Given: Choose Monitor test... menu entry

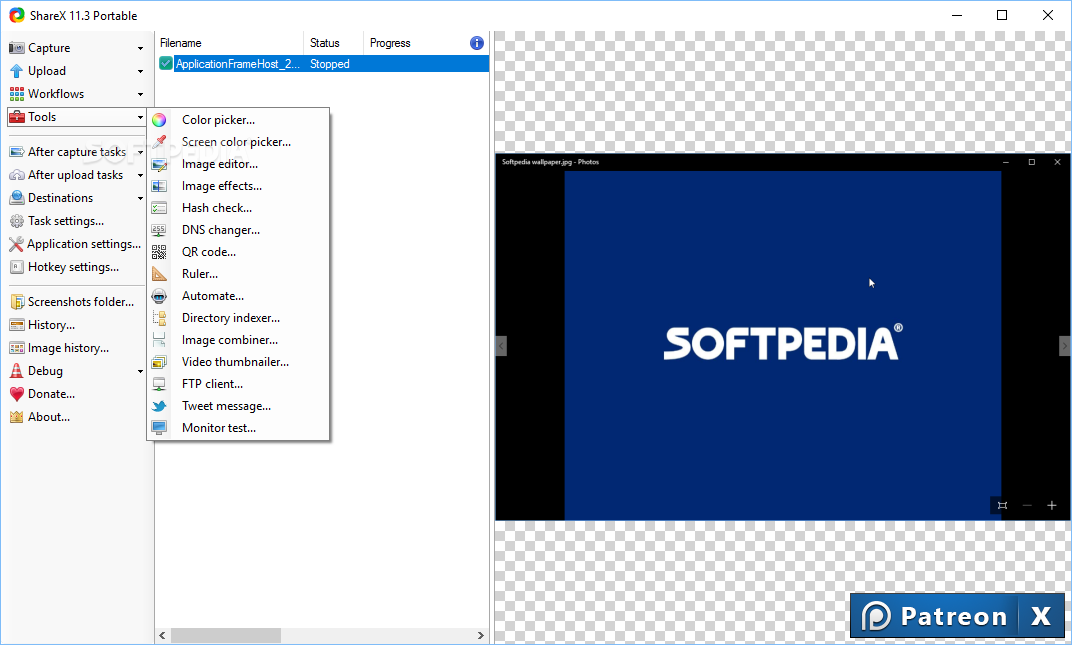Looking at the screenshot, I should point(238,428).
